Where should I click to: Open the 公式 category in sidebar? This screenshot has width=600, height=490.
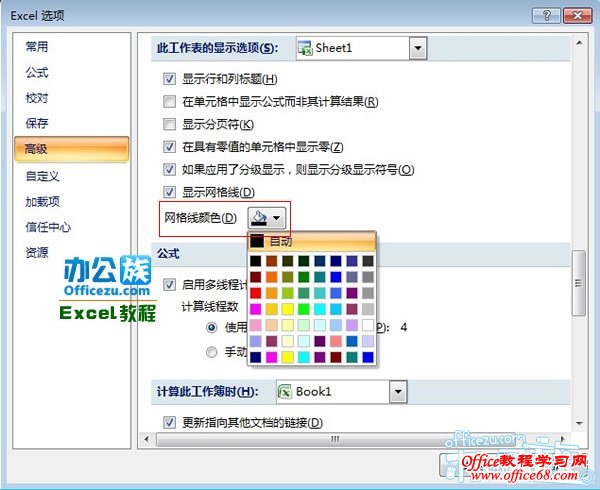click(37, 72)
